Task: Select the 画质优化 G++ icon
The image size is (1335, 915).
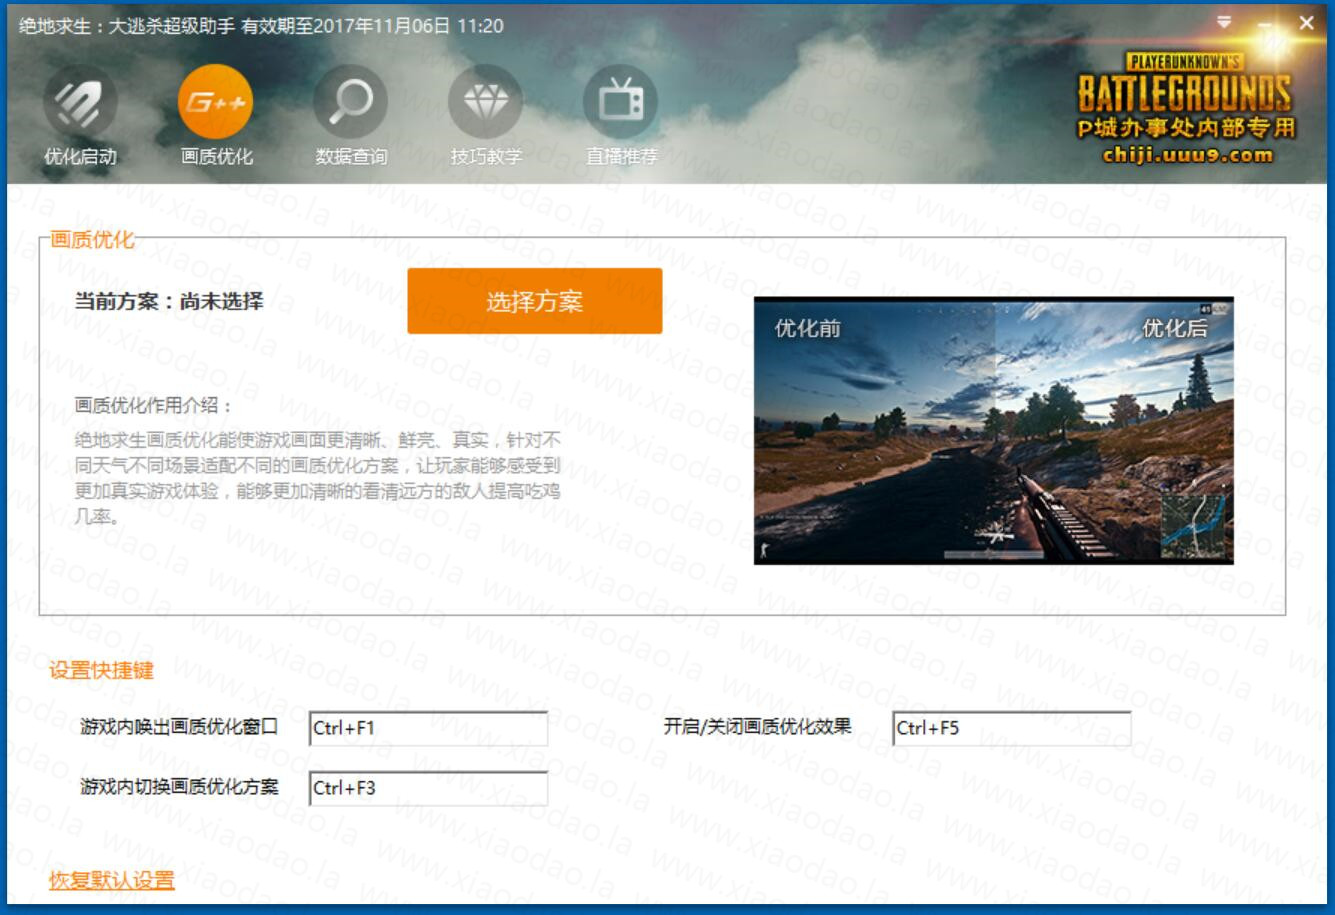Action: pyautogui.click(x=216, y=102)
